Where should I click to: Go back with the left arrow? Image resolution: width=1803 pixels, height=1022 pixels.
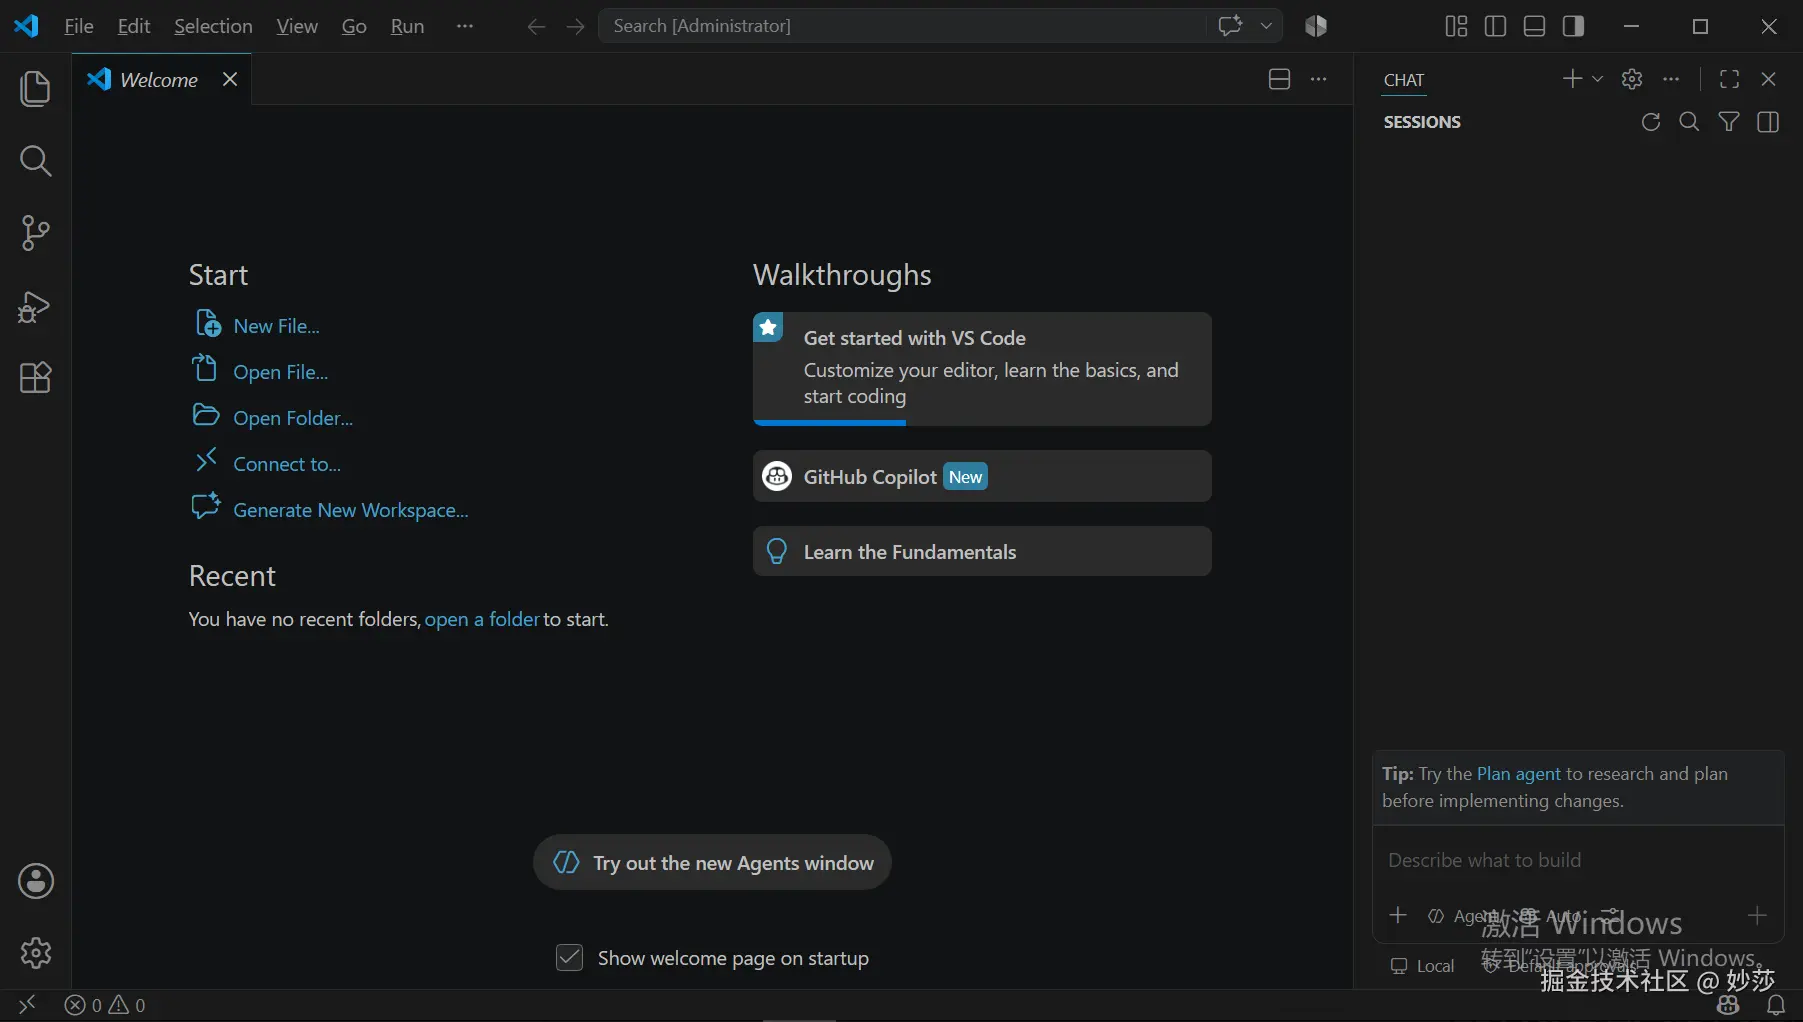tap(536, 26)
